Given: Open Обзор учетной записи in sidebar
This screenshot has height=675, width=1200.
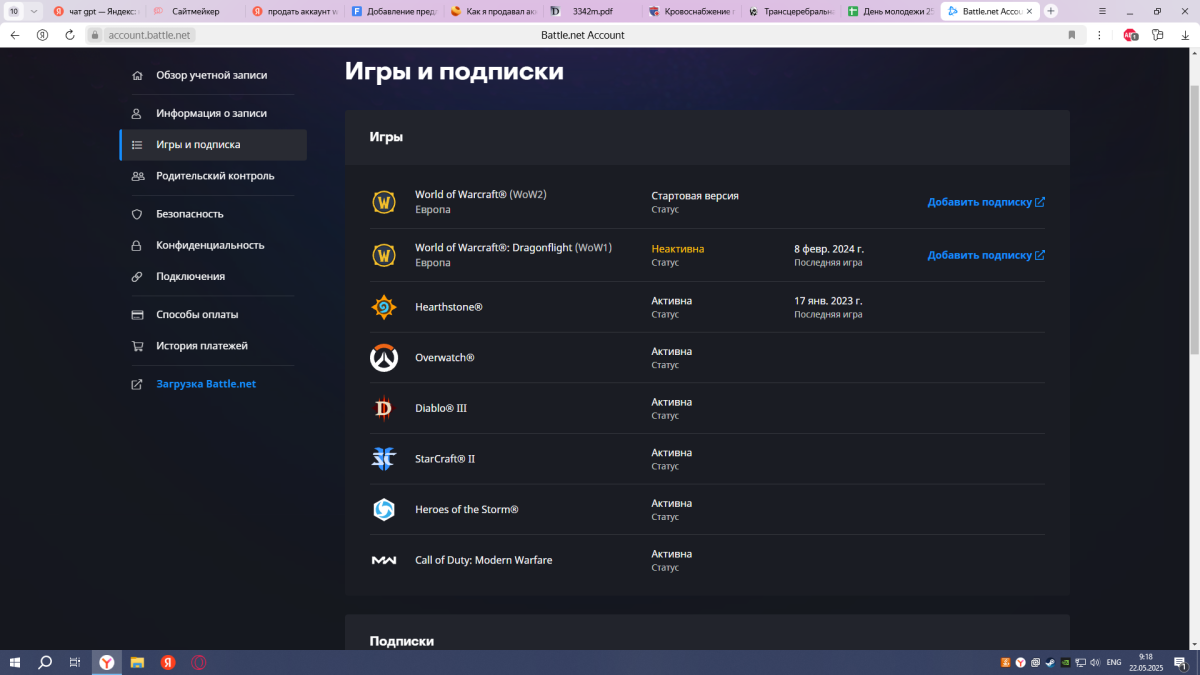Looking at the screenshot, I should 213,75.
